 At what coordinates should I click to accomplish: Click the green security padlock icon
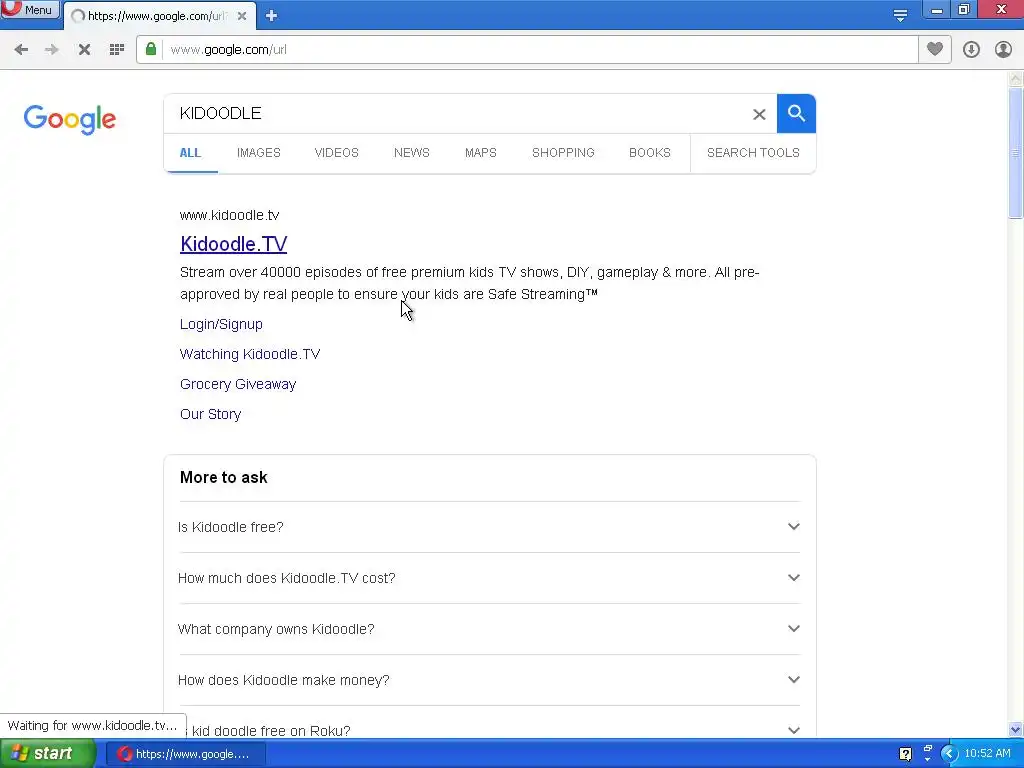click(151, 50)
